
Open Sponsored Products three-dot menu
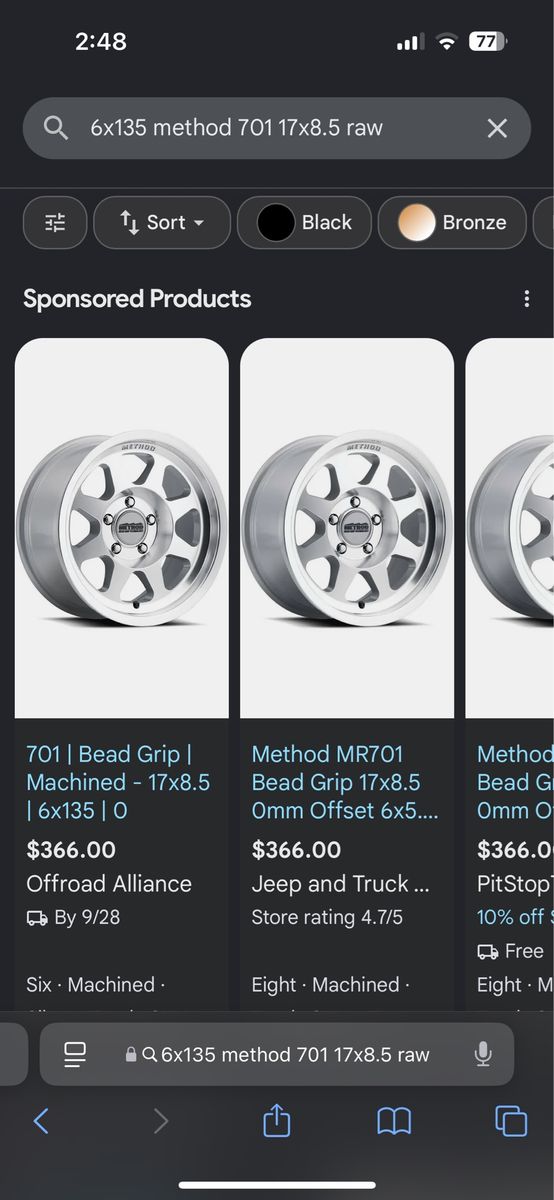pos(527,299)
